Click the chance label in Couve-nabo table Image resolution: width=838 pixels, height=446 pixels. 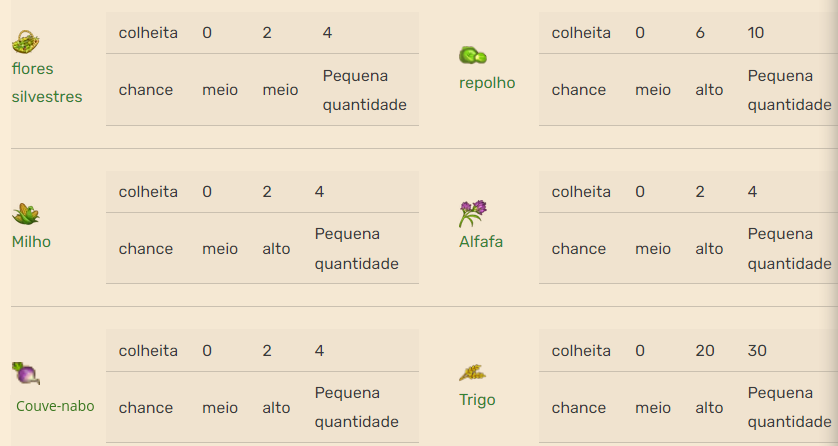click(x=145, y=408)
